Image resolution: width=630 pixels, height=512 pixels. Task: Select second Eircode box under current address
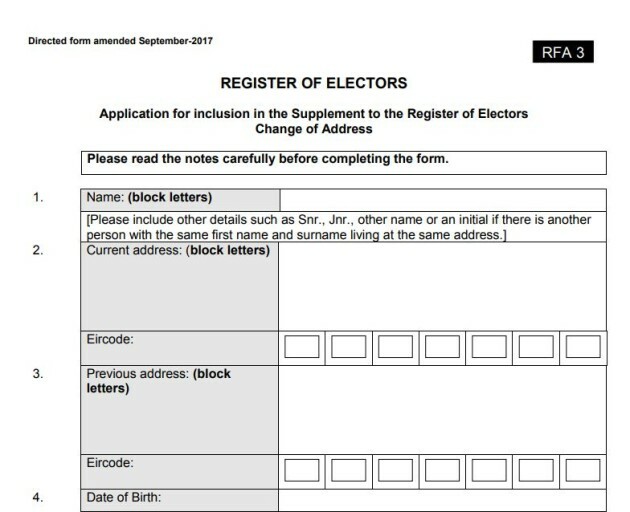349,347
